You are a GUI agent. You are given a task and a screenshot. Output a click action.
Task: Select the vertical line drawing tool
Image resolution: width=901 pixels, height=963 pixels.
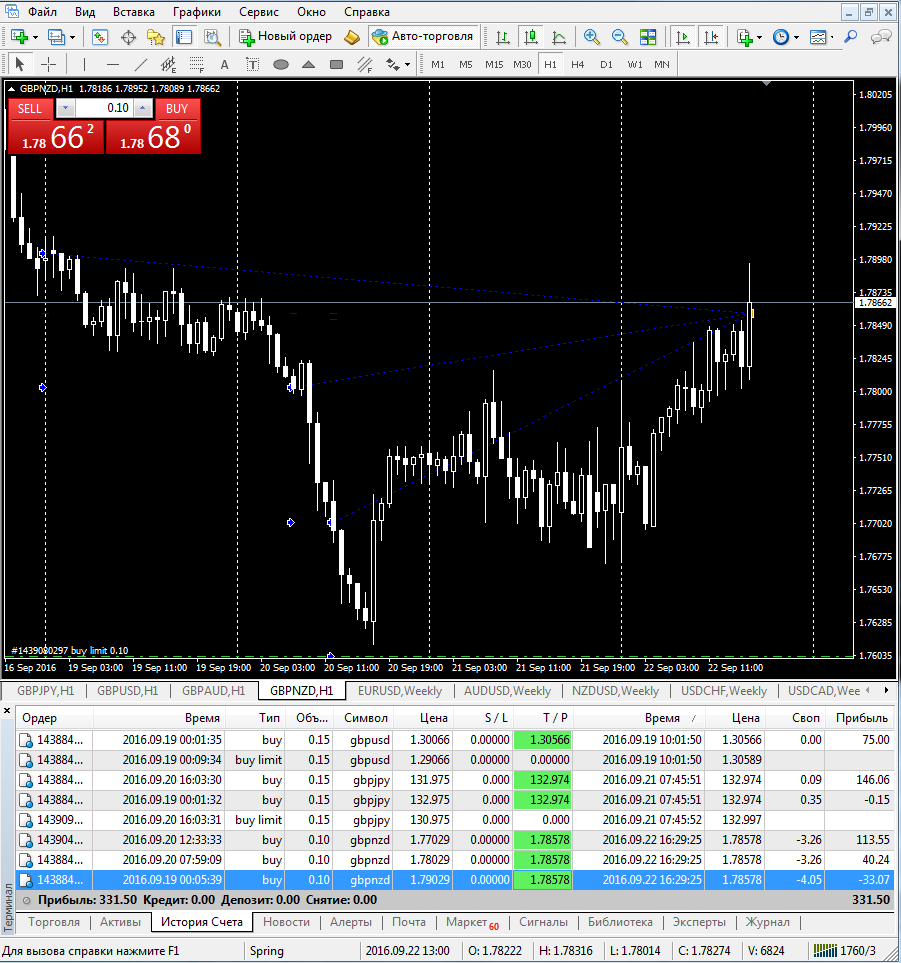pos(84,64)
